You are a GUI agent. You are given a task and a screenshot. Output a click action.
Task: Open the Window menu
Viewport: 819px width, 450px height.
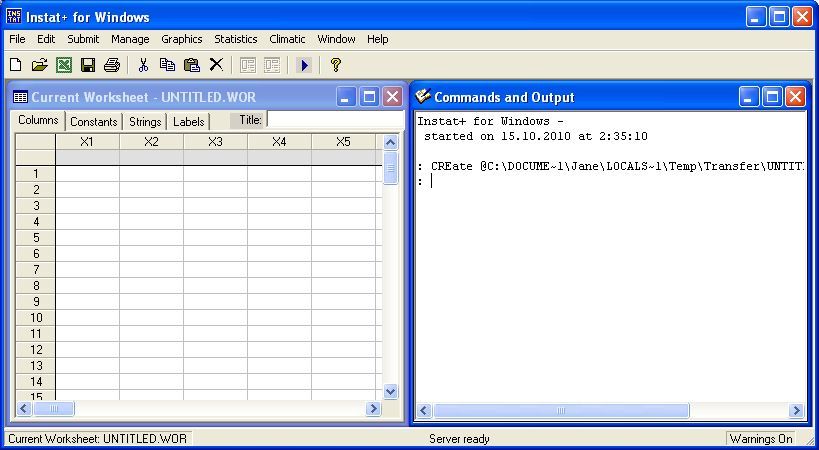click(336, 39)
